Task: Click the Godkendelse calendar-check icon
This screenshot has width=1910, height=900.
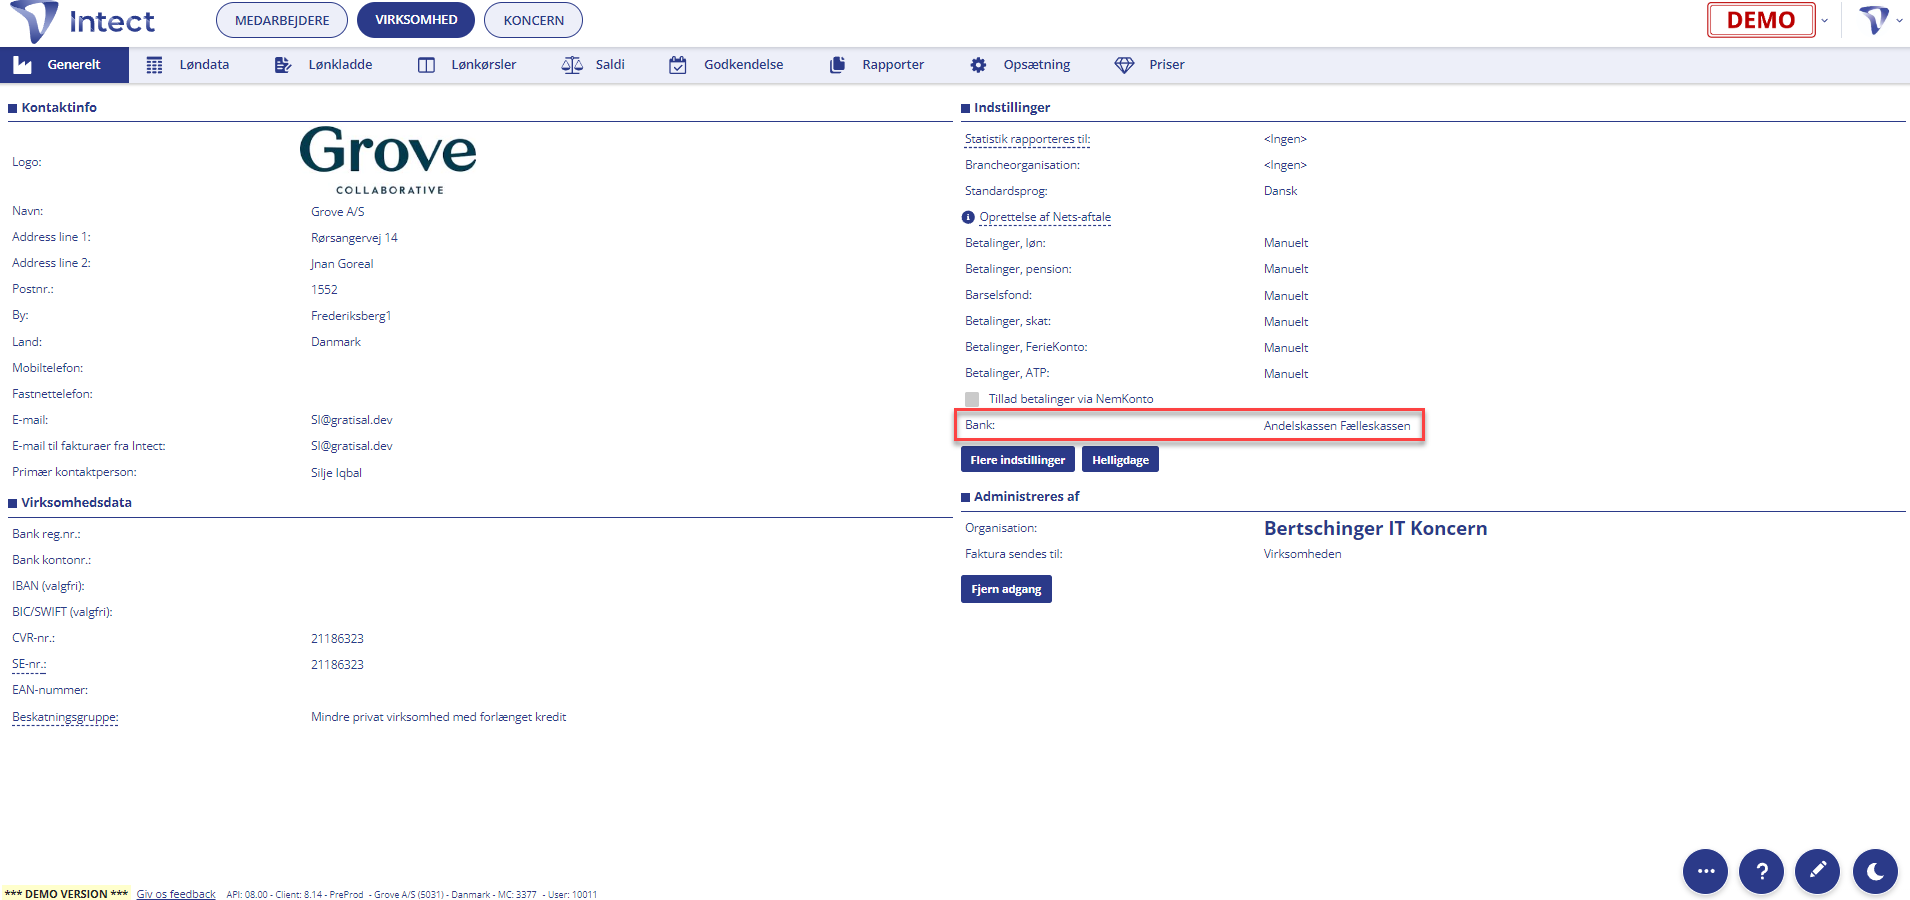Action: click(x=678, y=65)
